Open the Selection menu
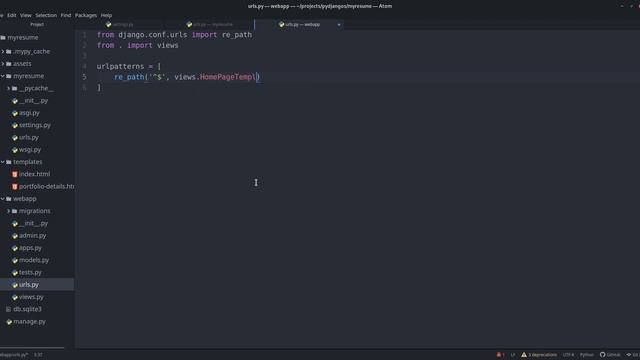This screenshot has height=360, width=640. 46,15
